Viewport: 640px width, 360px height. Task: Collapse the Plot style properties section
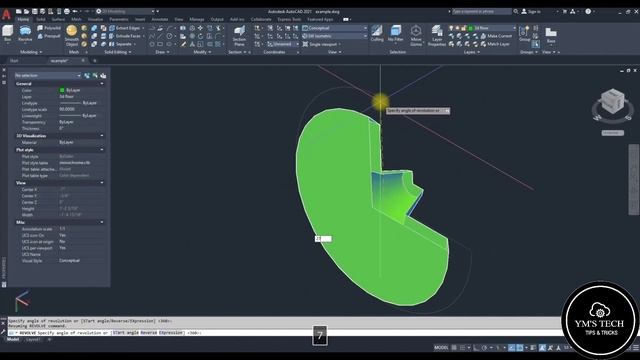[x=102, y=150]
